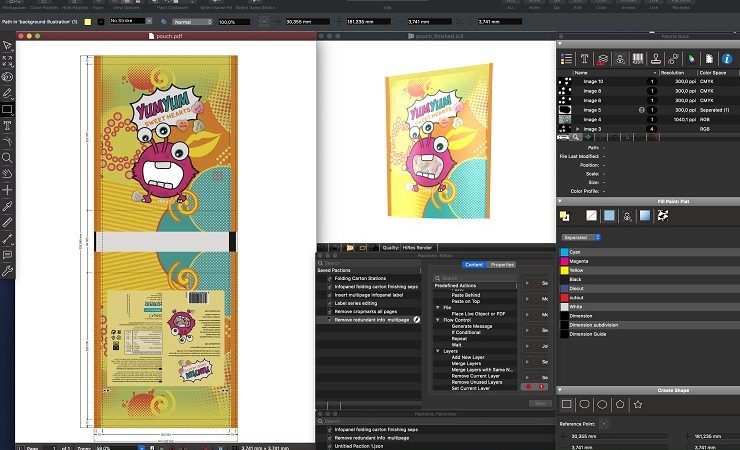Select the polygon in Create Shape
This screenshot has height=450, width=740.
click(620, 404)
